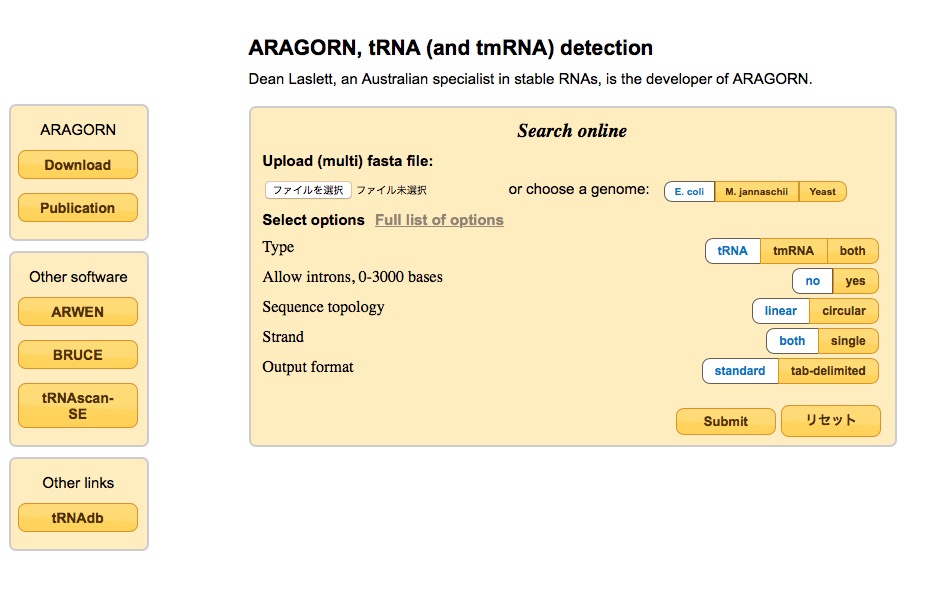
Task: Submit the search query
Action: pos(725,421)
